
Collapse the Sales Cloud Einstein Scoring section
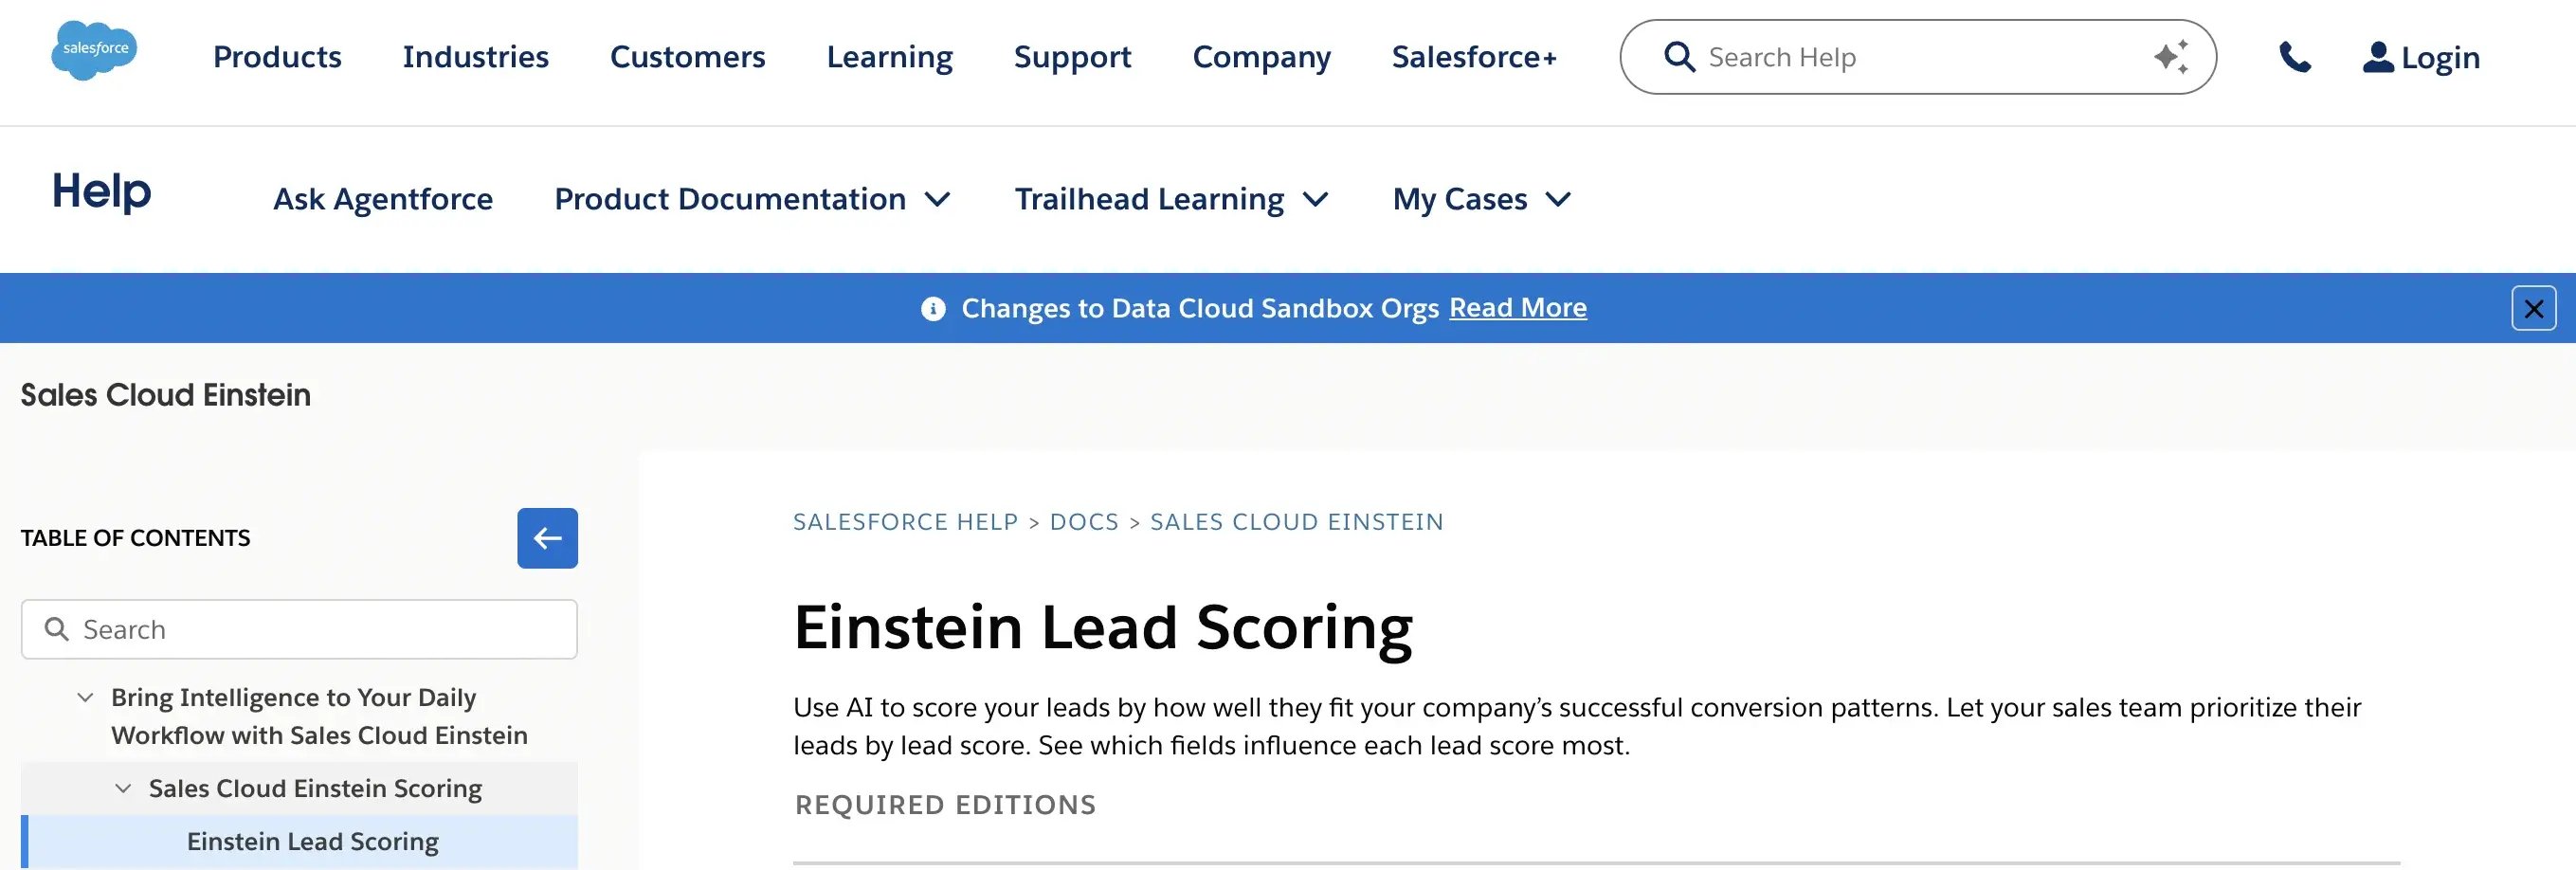pos(123,789)
